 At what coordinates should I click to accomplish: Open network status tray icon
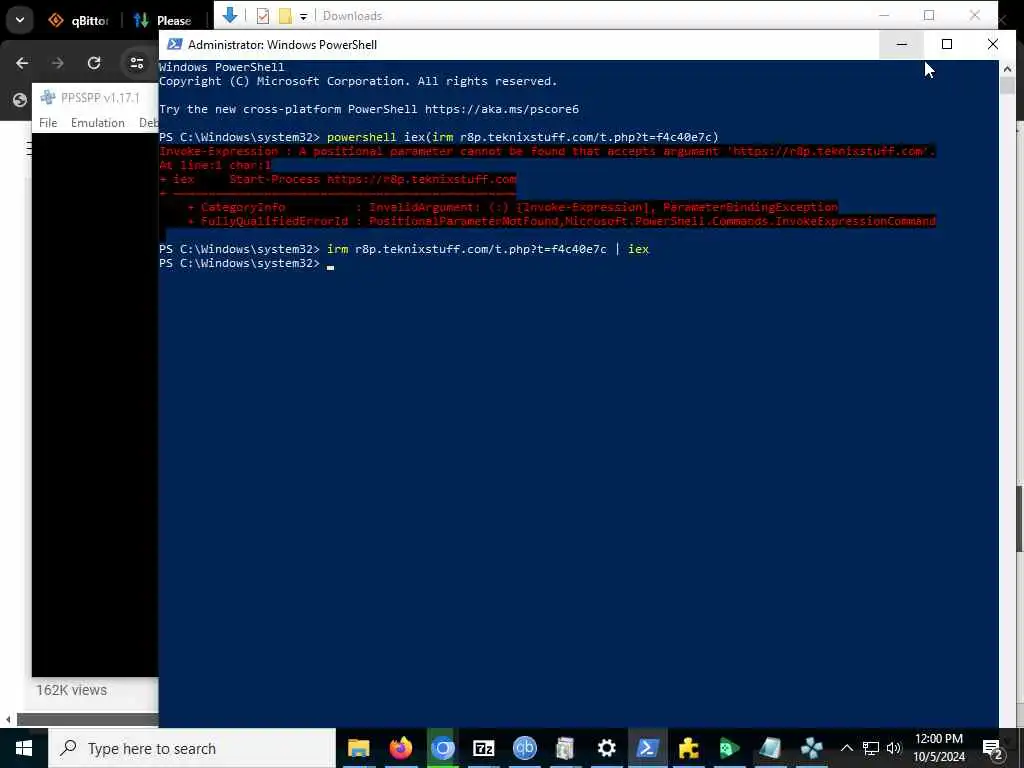tap(871, 748)
